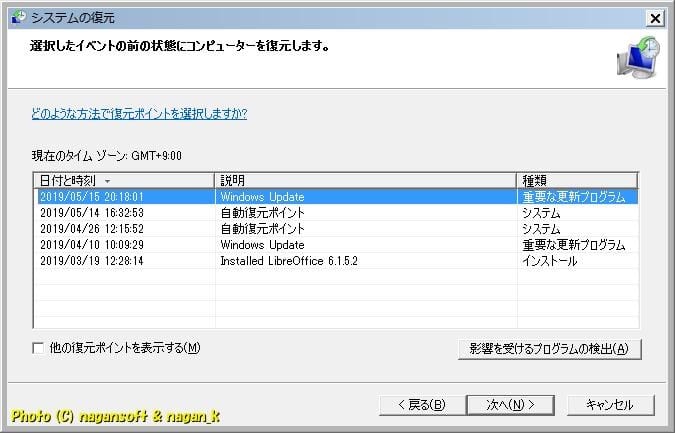675x433 pixels.
Task: Click the 重要な更新プログラム cell in the first row
Action: (x=573, y=197)
